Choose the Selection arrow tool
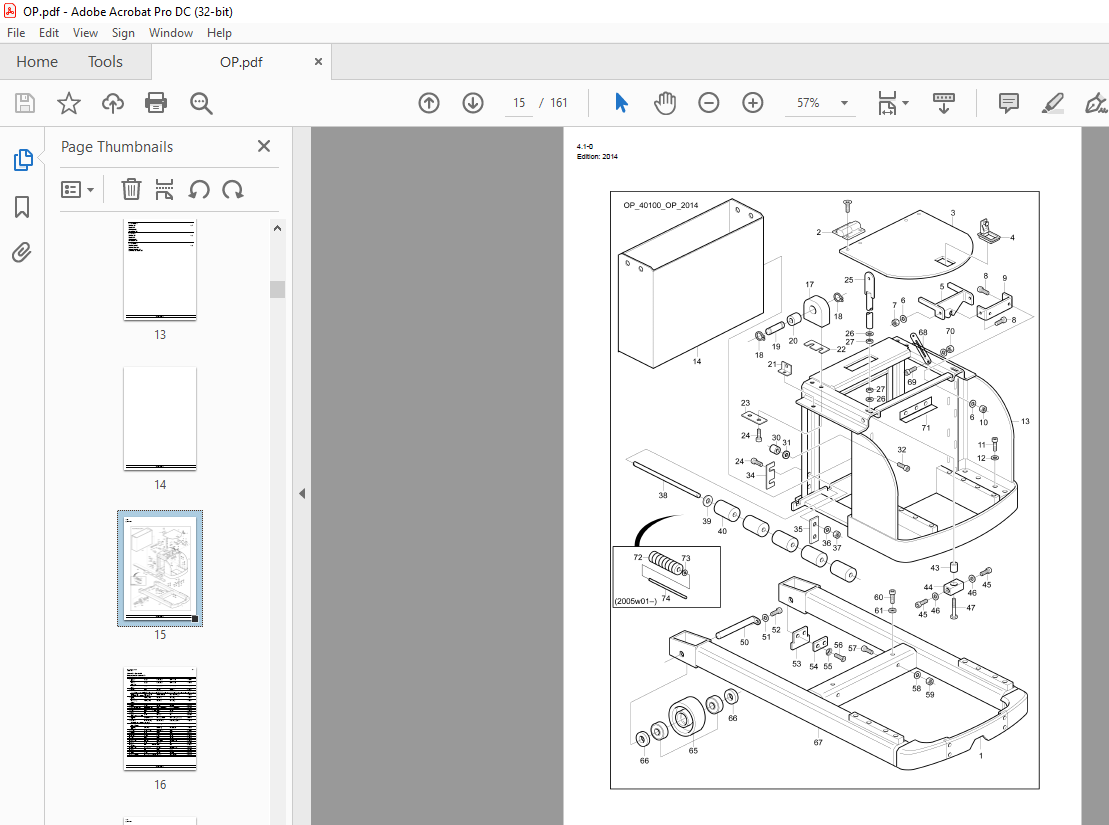Image resolution: width=1109 pixels, height=825 pixels. 621,103
